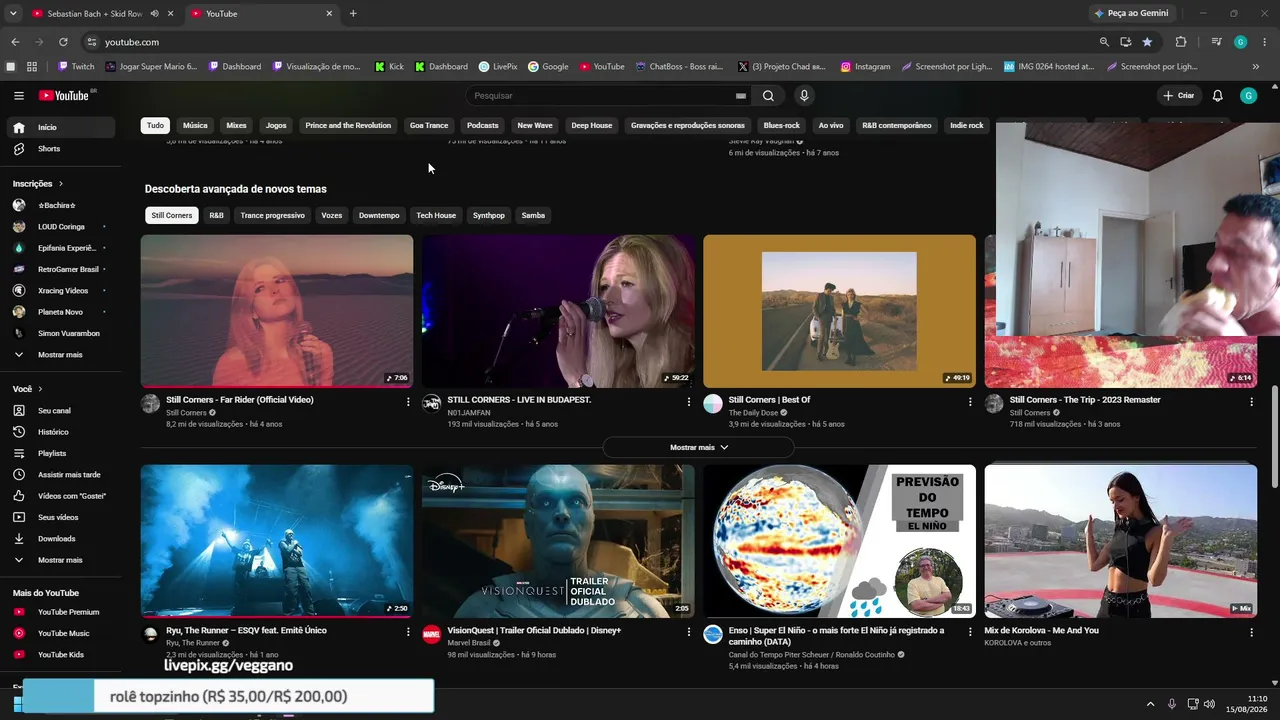Select the Deep House filter chip
Viewport: 1280px width, 720px height.
(591, 126)
